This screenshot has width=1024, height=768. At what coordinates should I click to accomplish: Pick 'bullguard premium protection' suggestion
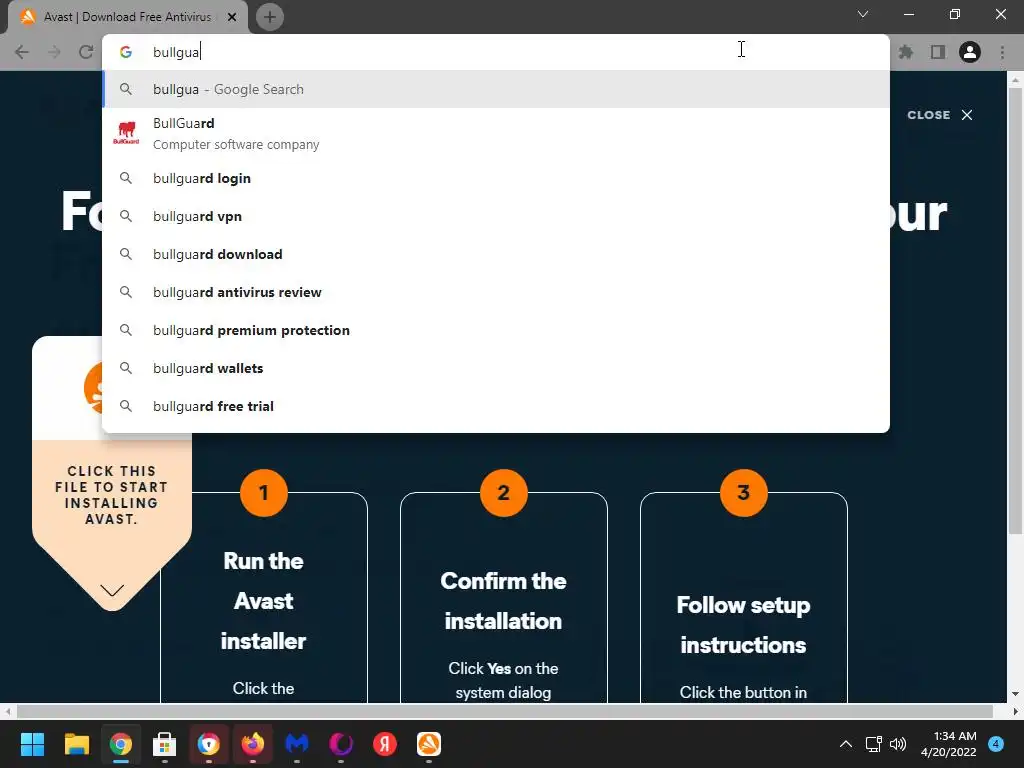click(496, 330)
